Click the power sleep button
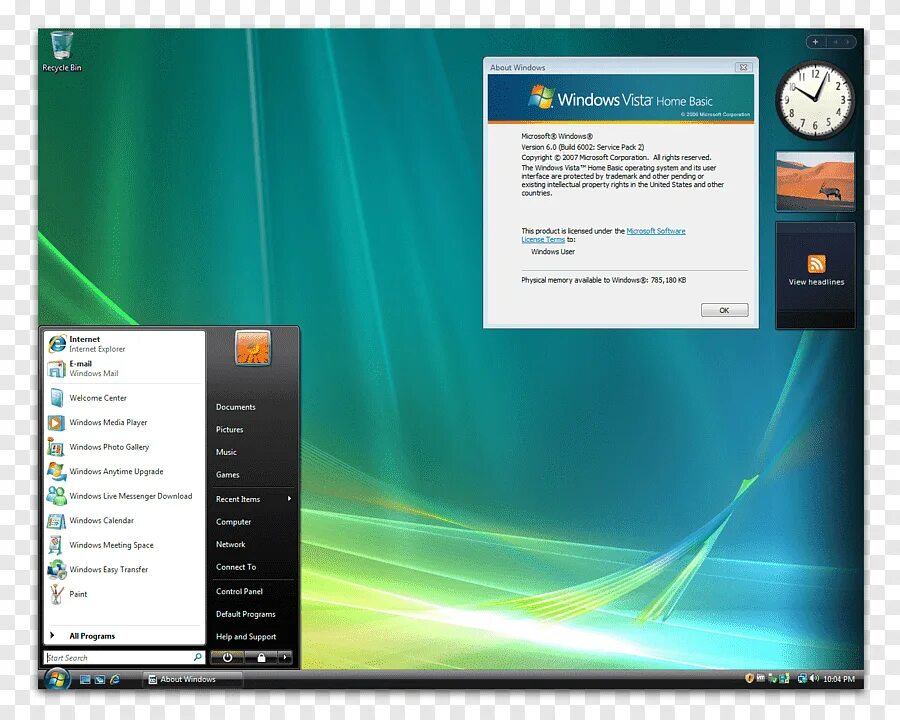Viewport: 900px width, 720px height. 227,657
